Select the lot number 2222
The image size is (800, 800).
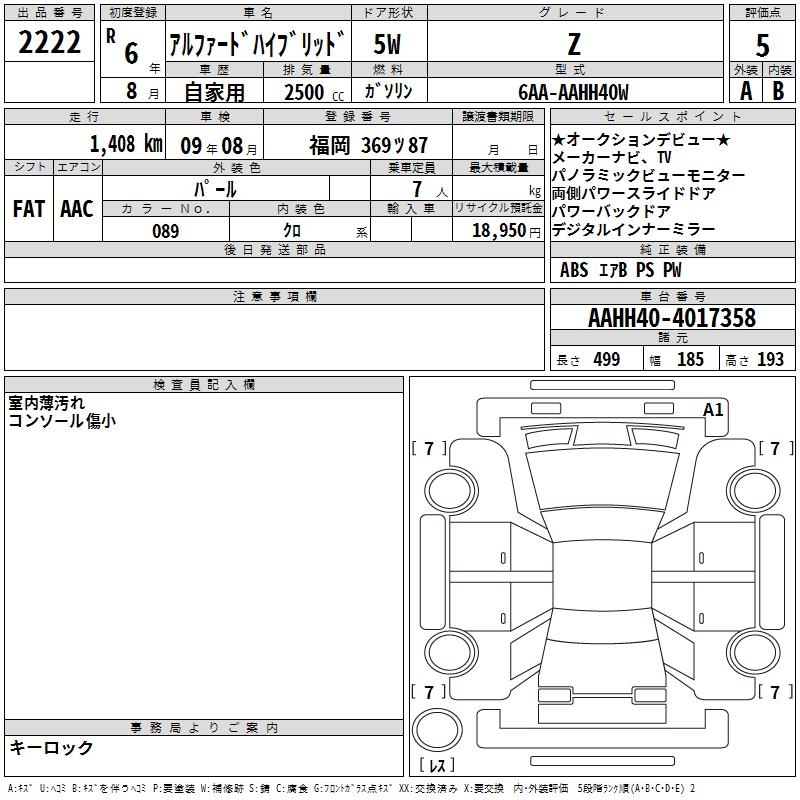50,42
